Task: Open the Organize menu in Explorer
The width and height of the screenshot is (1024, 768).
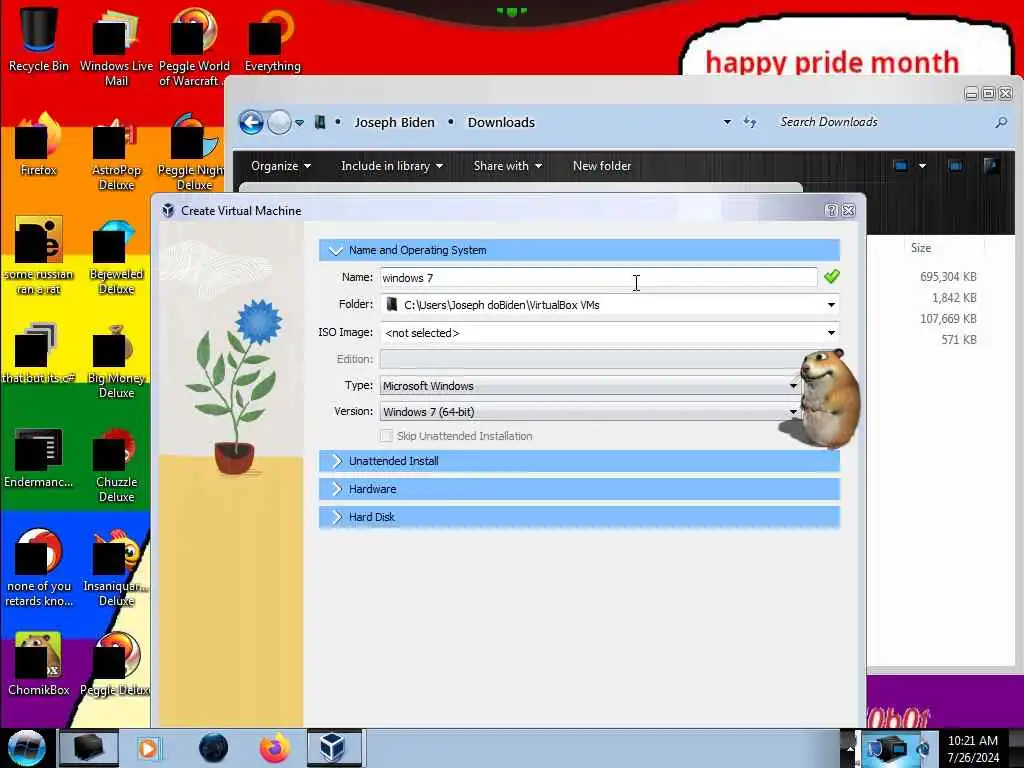Action: [x=281, y=166]
